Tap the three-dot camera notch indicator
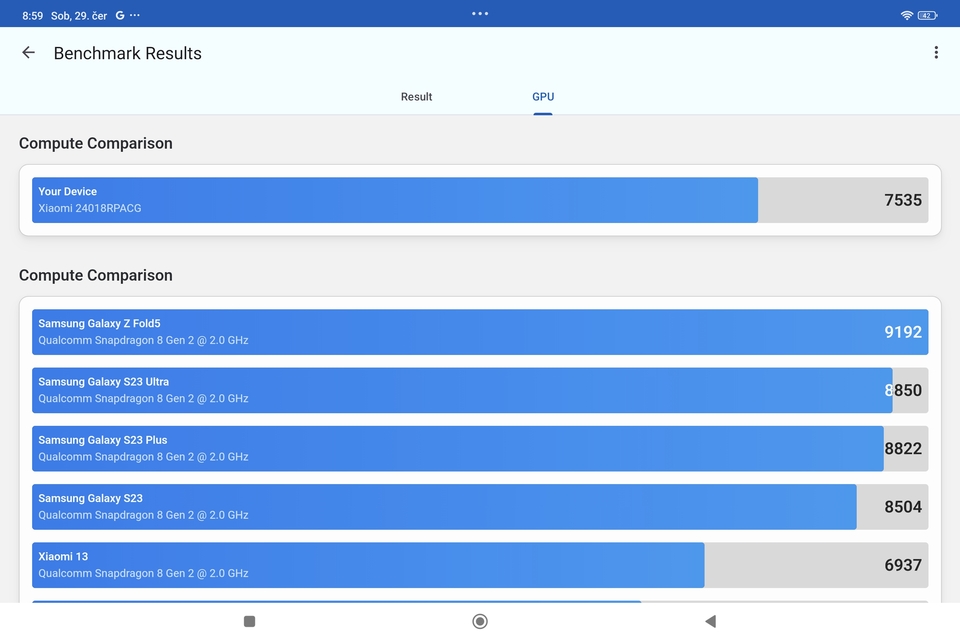This screenshot has width=960, height=640. tap(480, 13)
